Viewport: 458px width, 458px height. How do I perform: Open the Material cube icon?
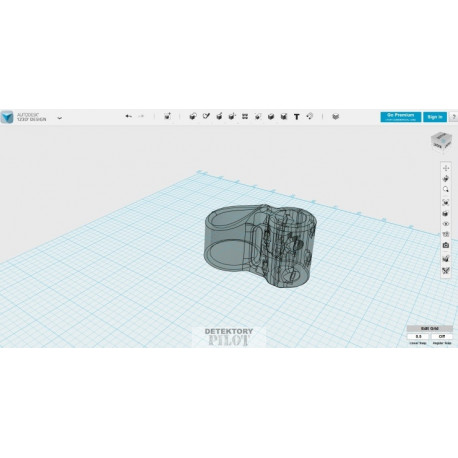[x=336, y=116]
